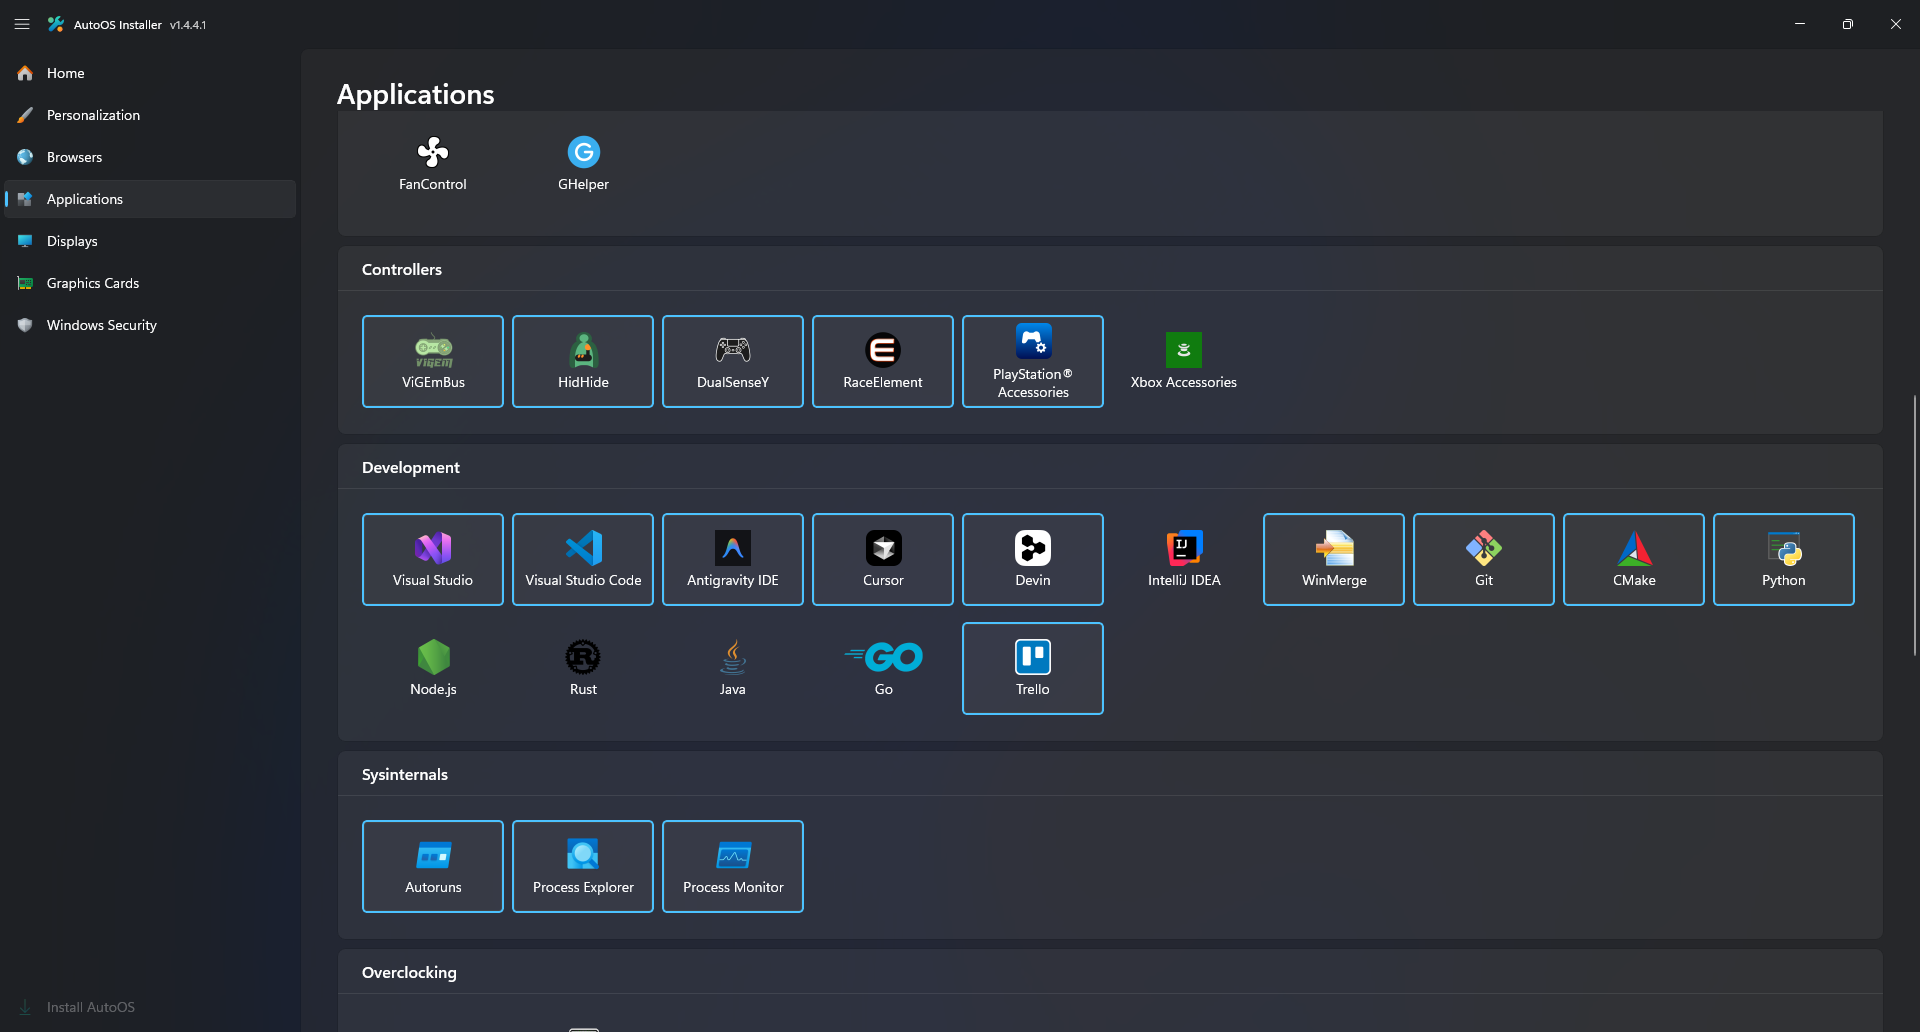1920x1032 pixels.
Task: Deselect the Visual Studio tile
Action: 433,559
